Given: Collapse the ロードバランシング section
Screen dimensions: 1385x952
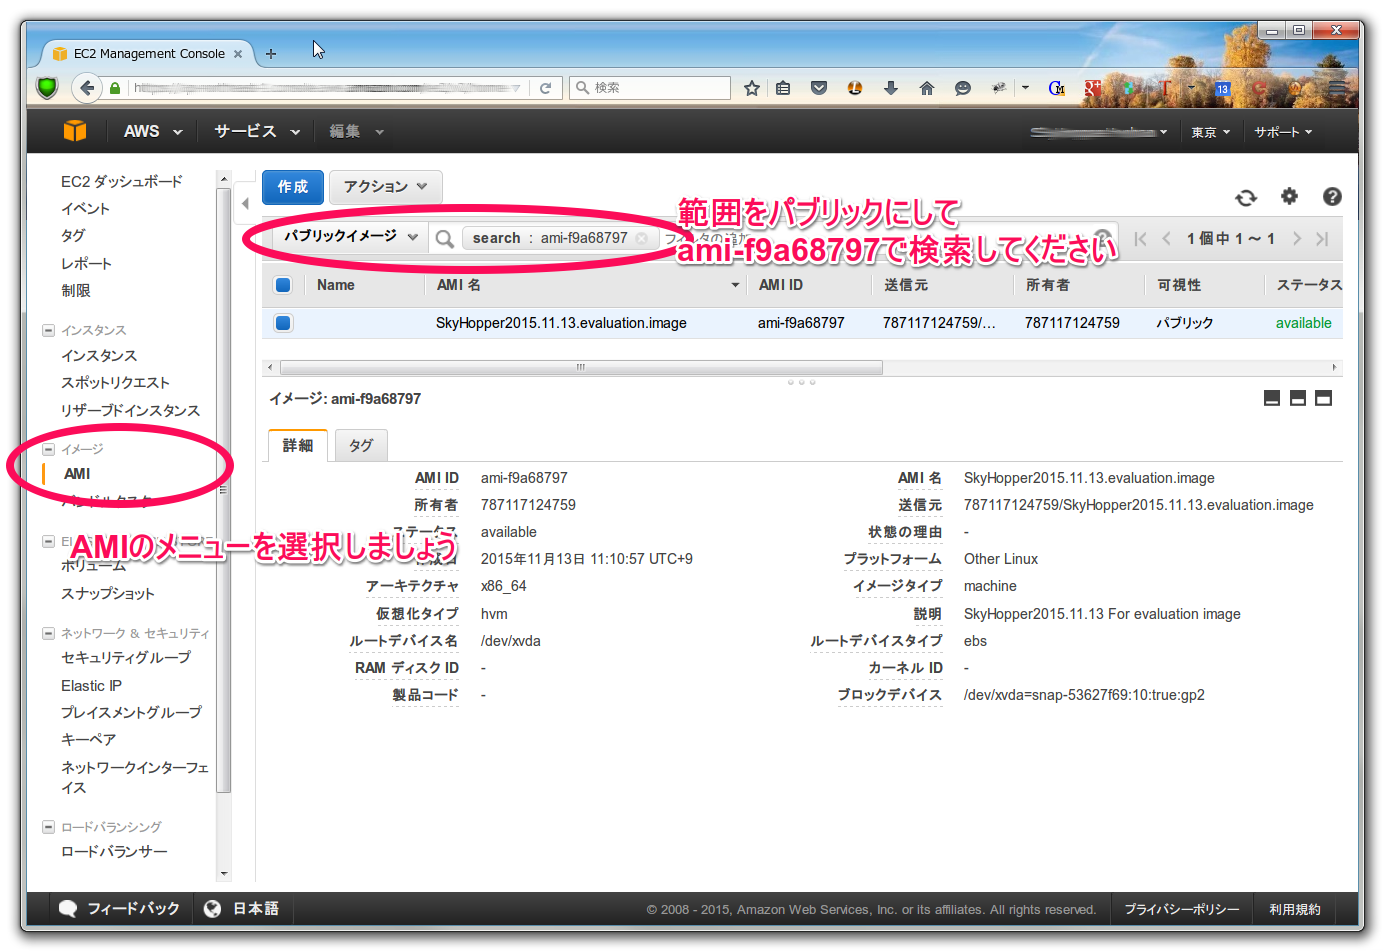Looking at the screenshot, I should [48, 827].
